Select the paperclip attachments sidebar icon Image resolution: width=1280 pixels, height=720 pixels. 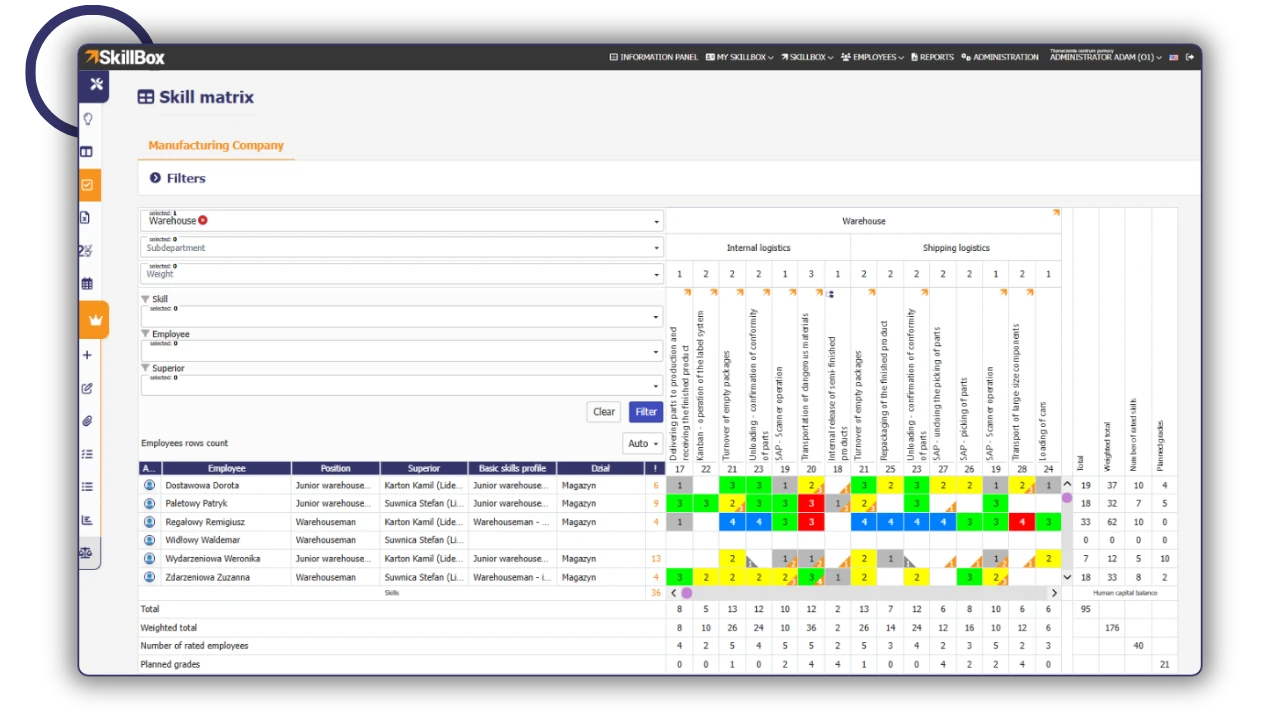coord(87,421)
